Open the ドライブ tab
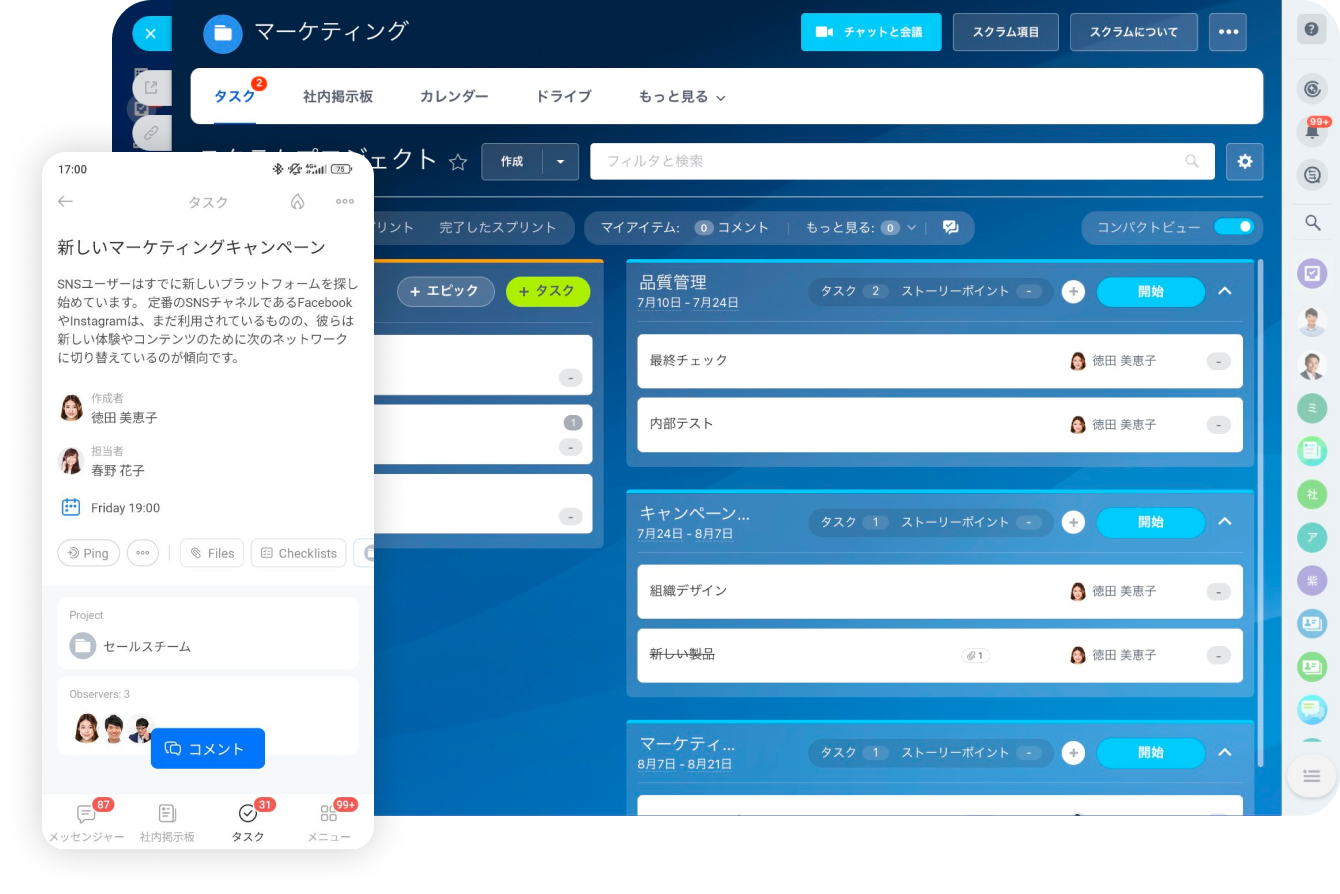This screenshot has width=1340, height=894. coord(563,97)
